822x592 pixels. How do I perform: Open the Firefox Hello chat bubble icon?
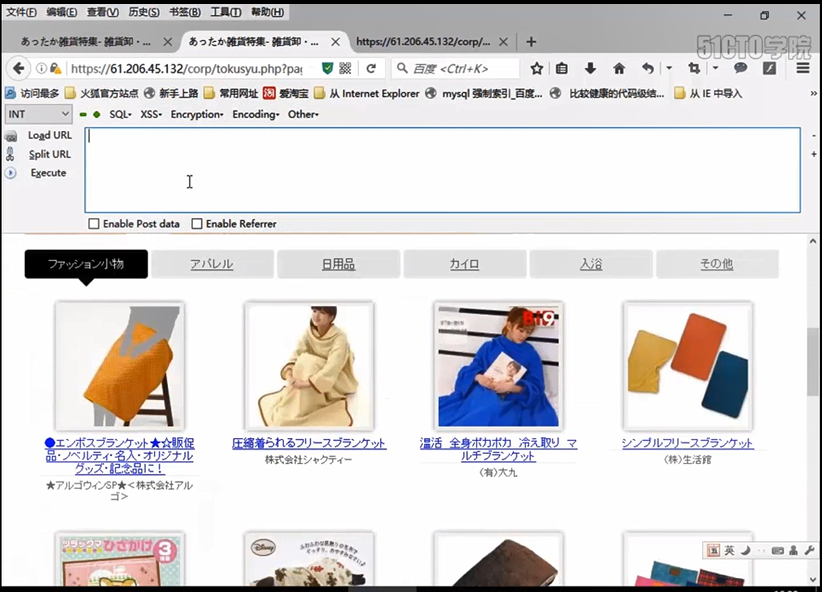(740, 70)
